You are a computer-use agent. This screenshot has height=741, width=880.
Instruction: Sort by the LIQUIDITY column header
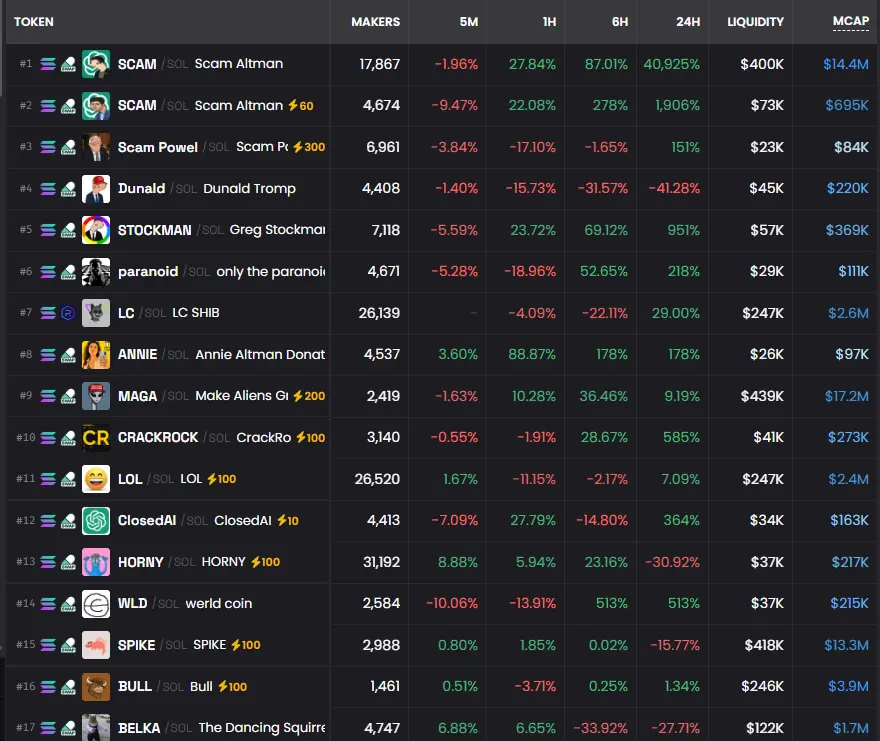[x=755, y=22]
